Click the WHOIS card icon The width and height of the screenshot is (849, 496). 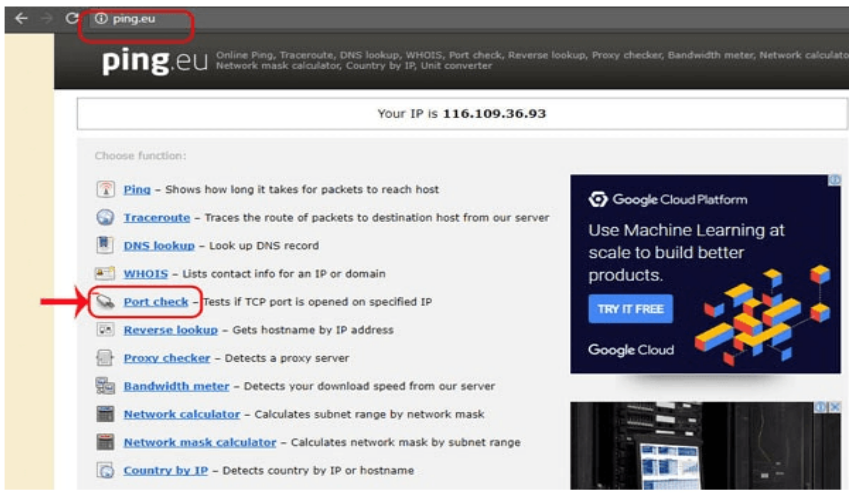(105, 274)
